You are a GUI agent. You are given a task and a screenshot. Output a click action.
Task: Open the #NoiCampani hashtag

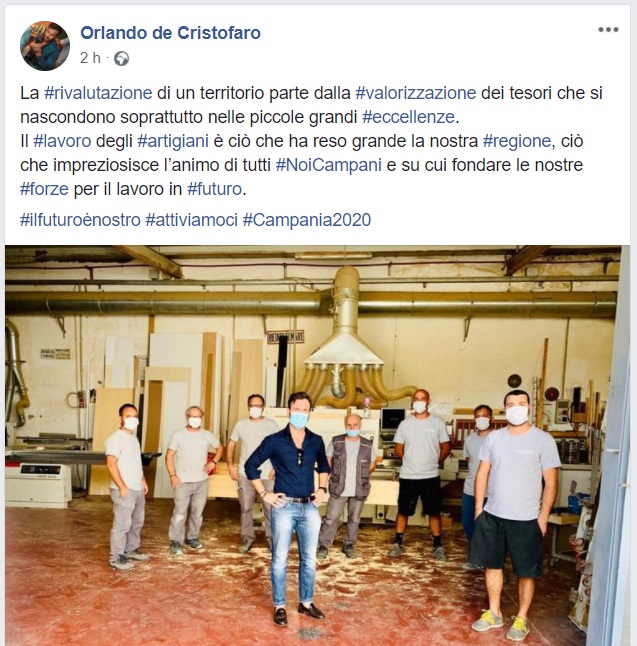[329, 165]
